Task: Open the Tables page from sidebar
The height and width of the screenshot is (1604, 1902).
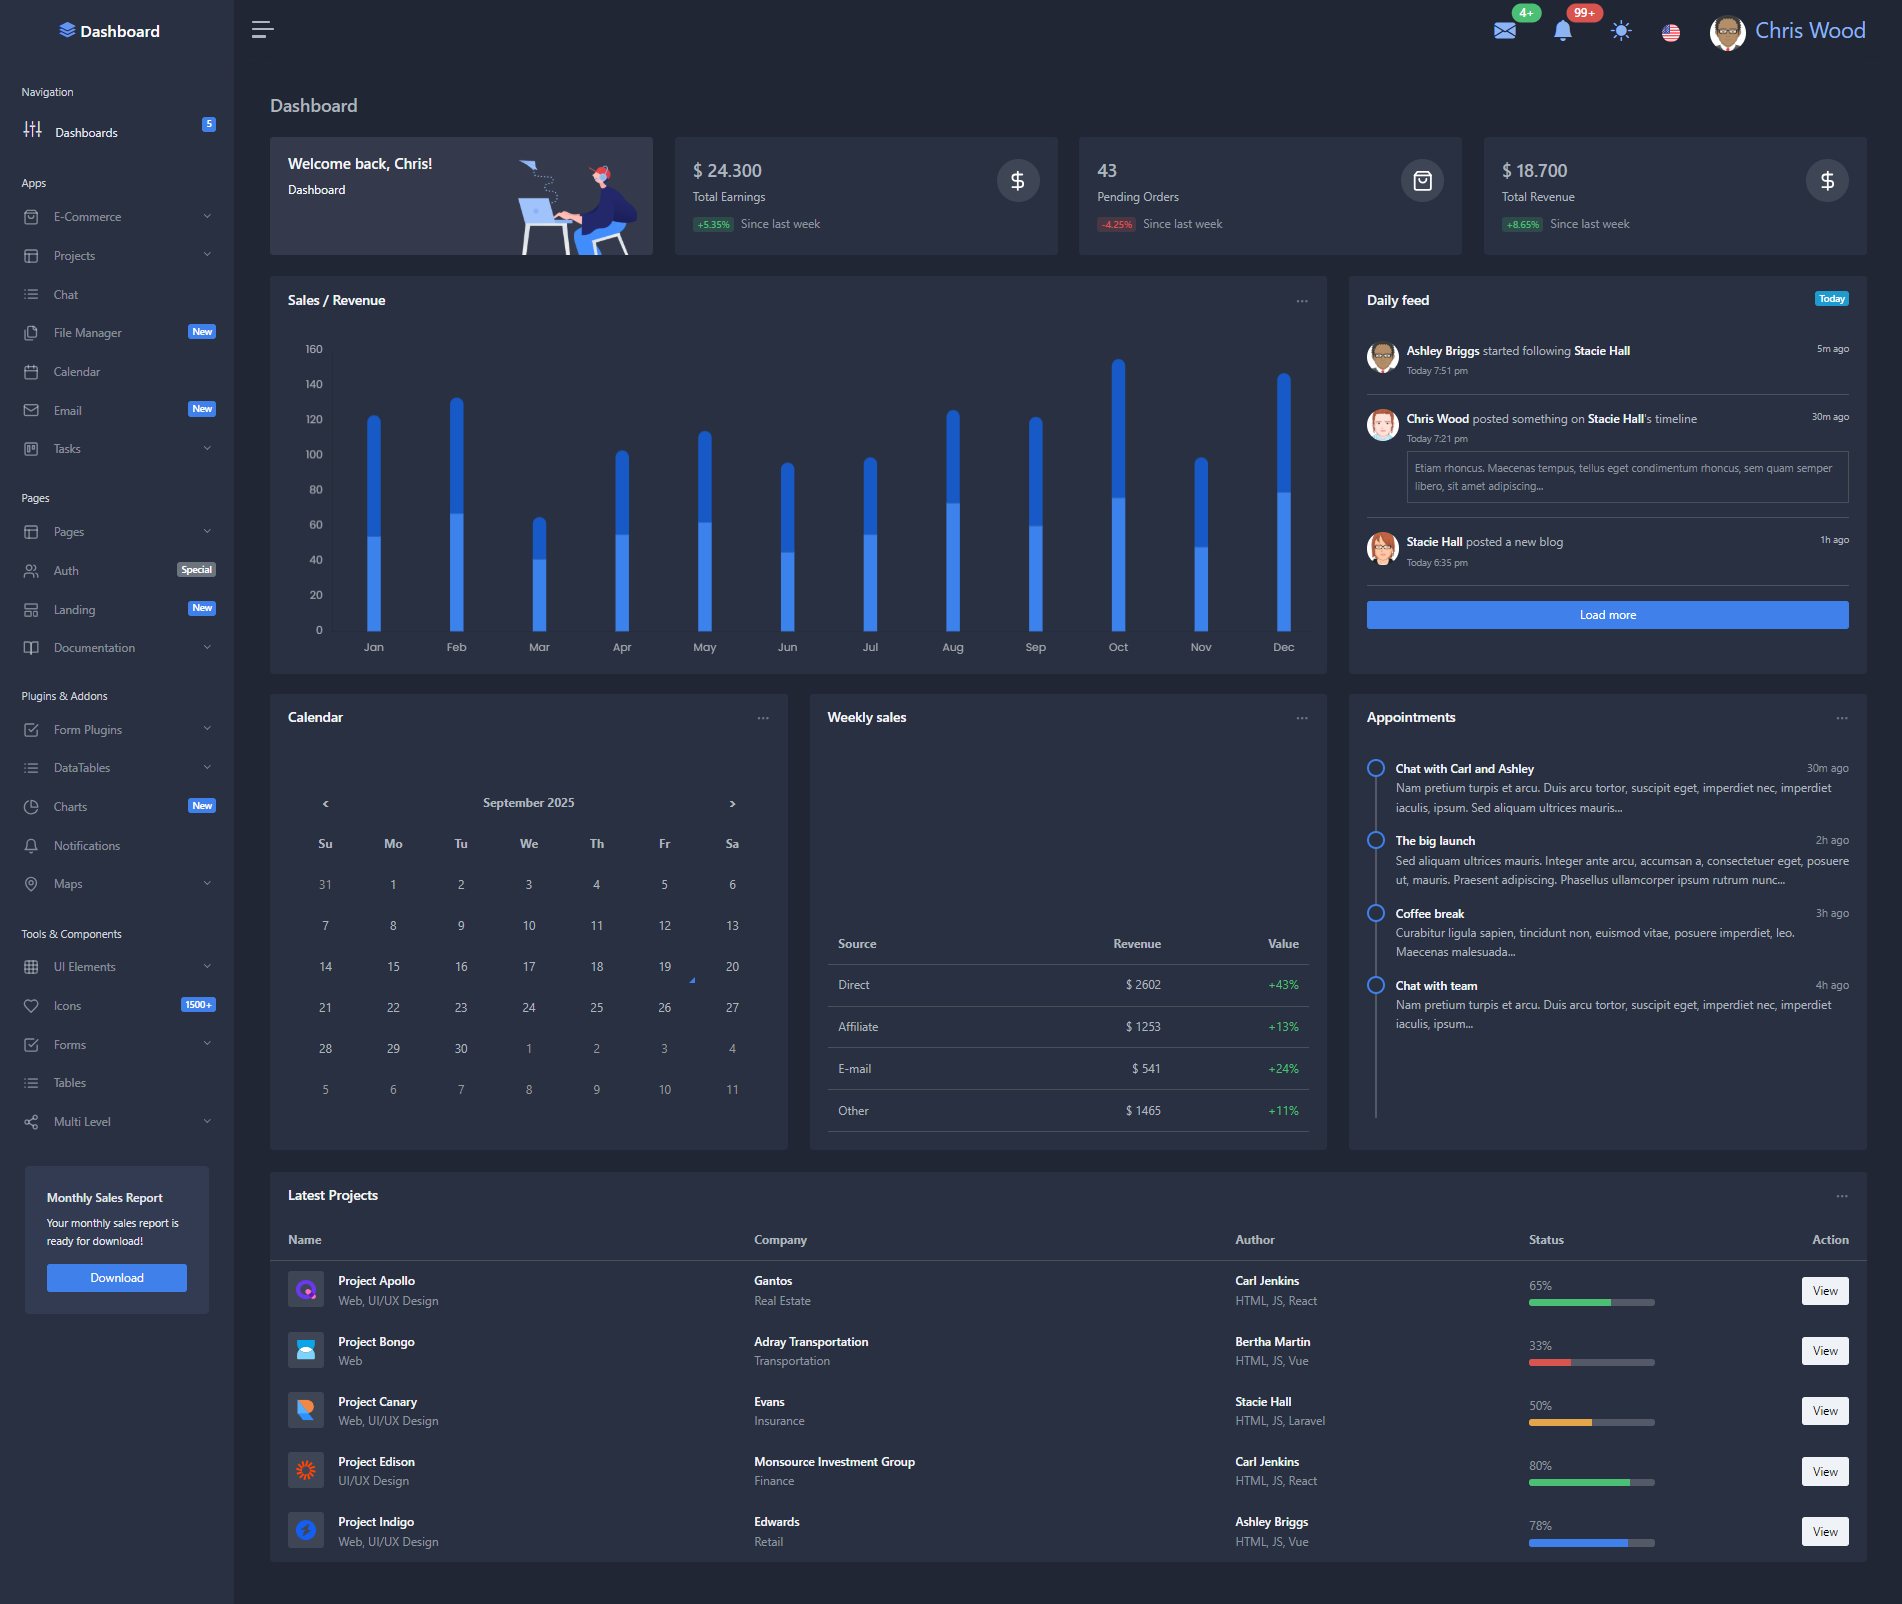Action: click(69, 1082)
